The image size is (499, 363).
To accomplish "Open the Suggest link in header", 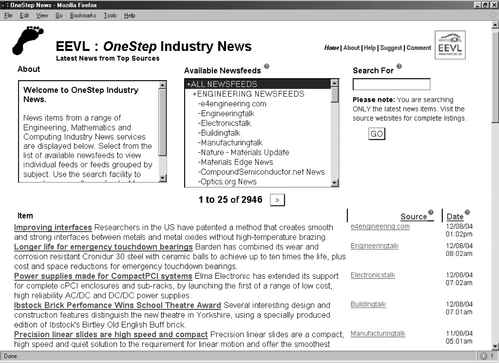I will coord(391,48).
